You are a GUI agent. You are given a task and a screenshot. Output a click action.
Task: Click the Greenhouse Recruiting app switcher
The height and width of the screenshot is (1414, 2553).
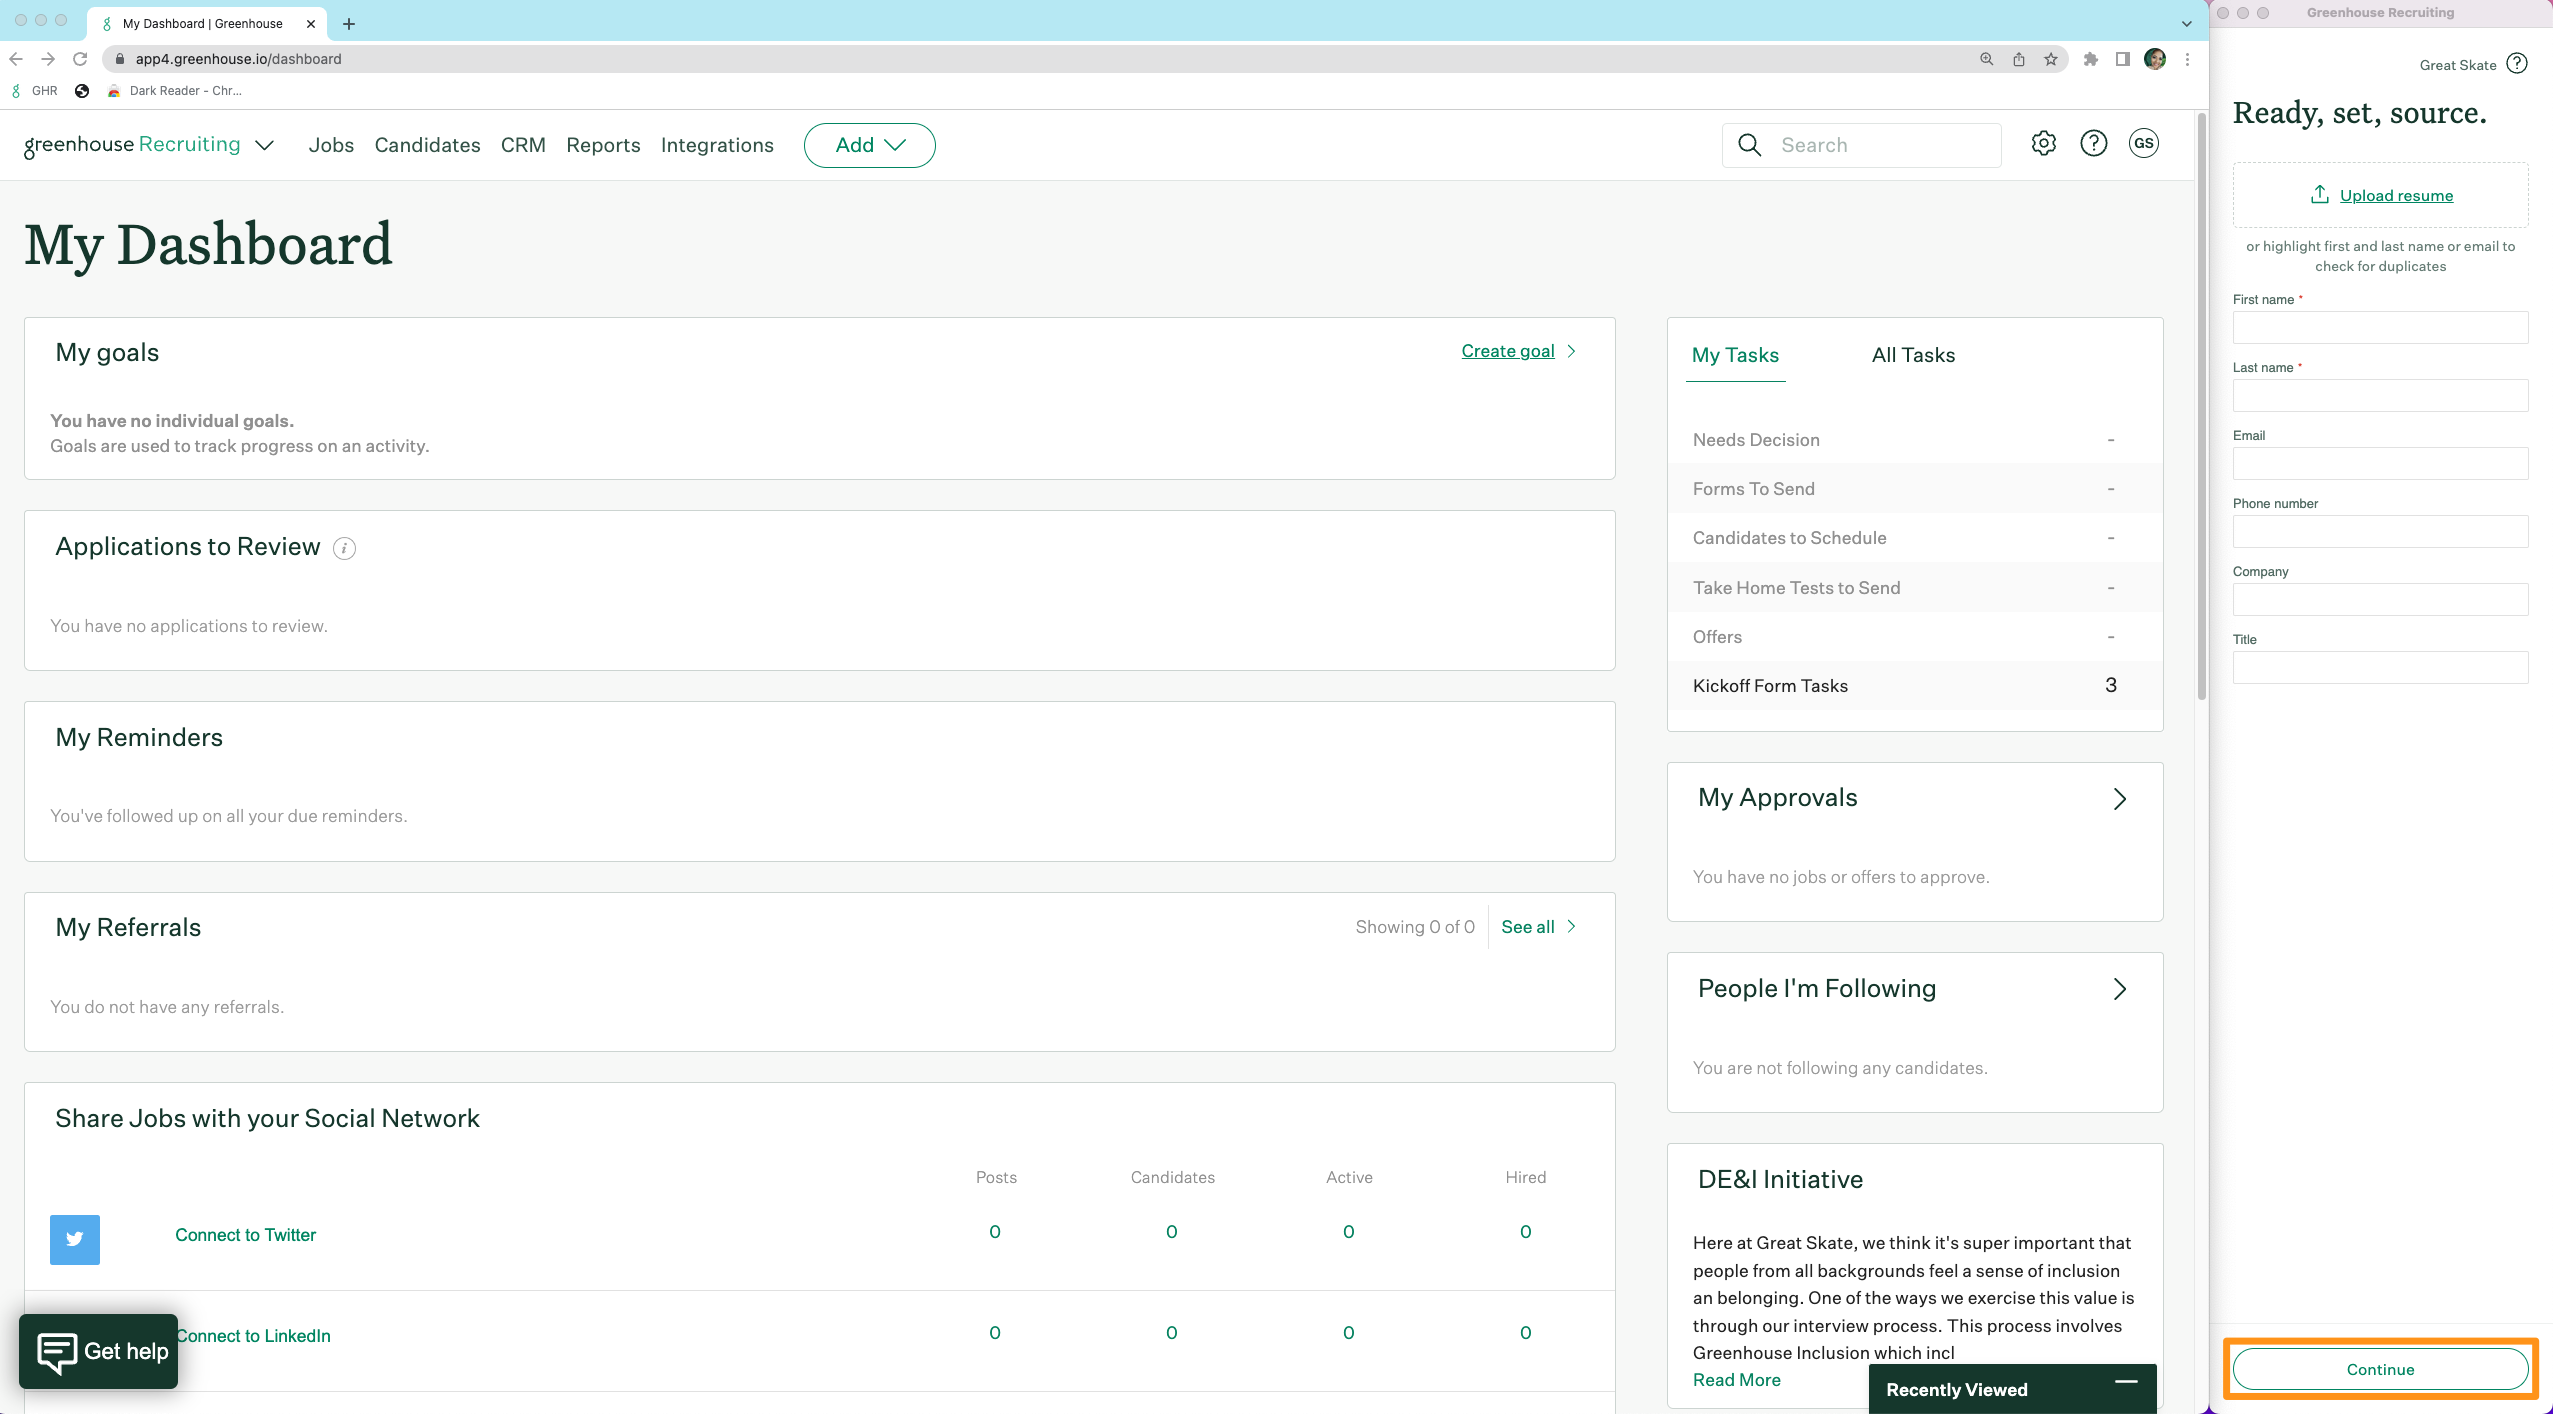259,145
